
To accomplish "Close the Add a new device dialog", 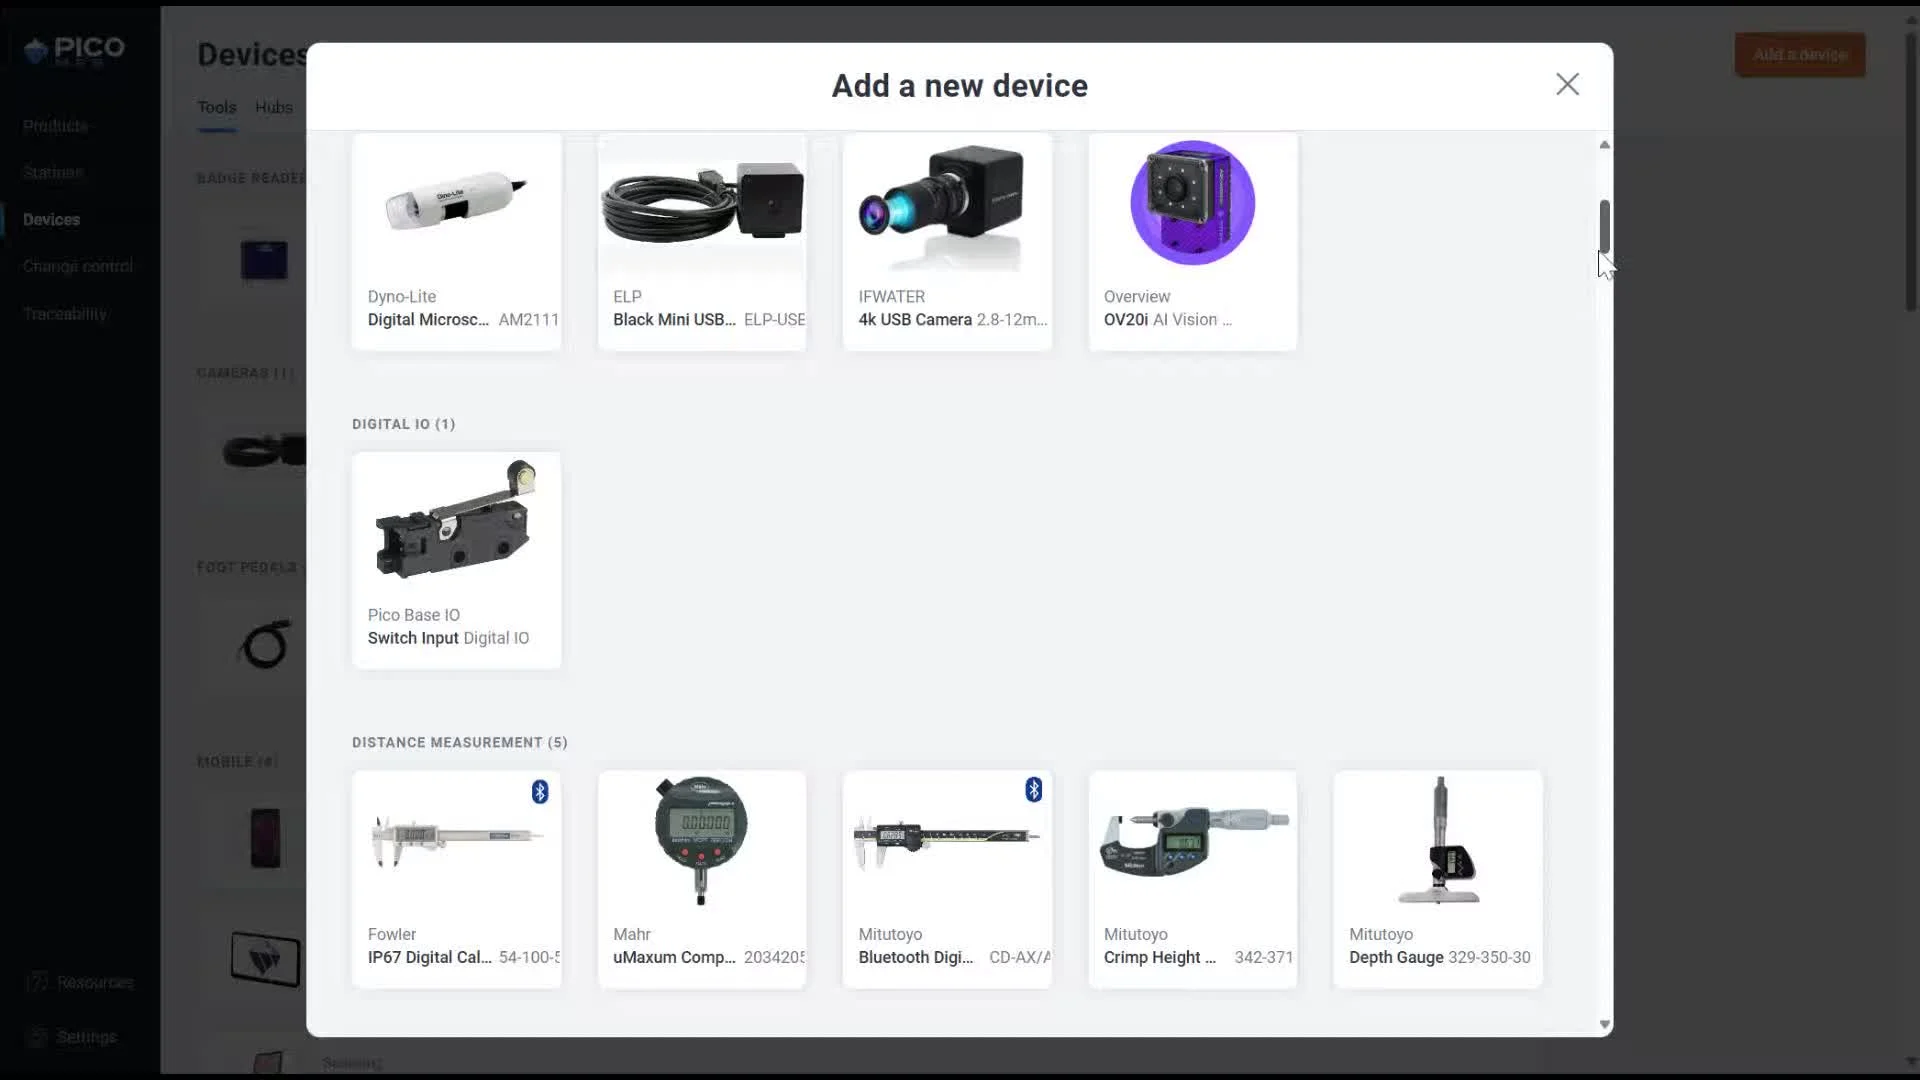I will click(1567, 84).
